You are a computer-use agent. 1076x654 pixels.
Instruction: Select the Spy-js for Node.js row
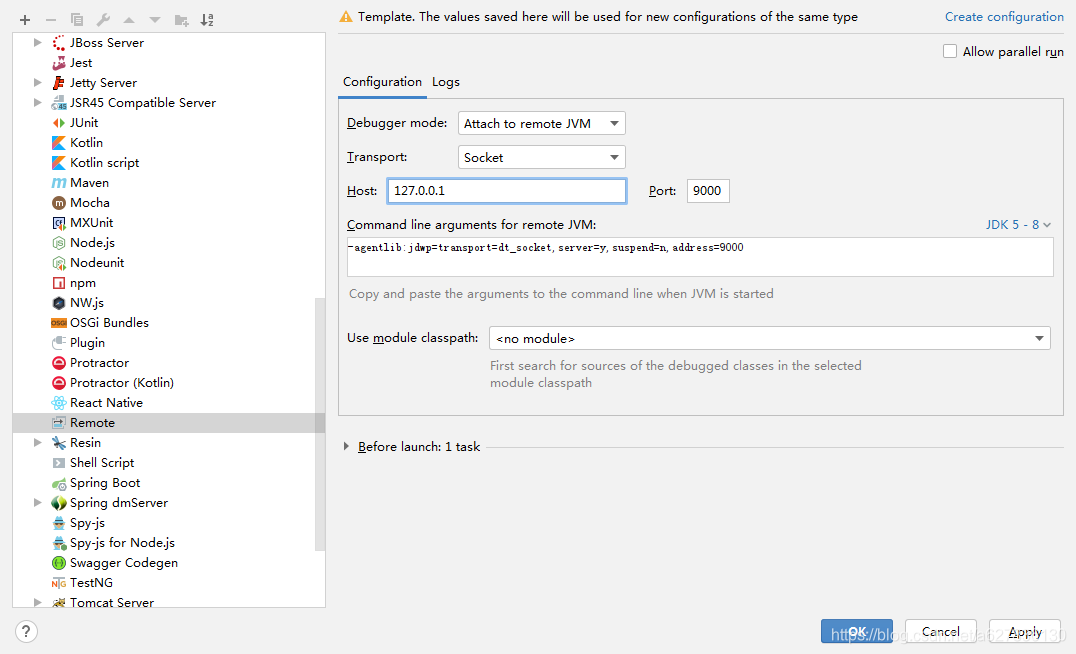(169, 543)
